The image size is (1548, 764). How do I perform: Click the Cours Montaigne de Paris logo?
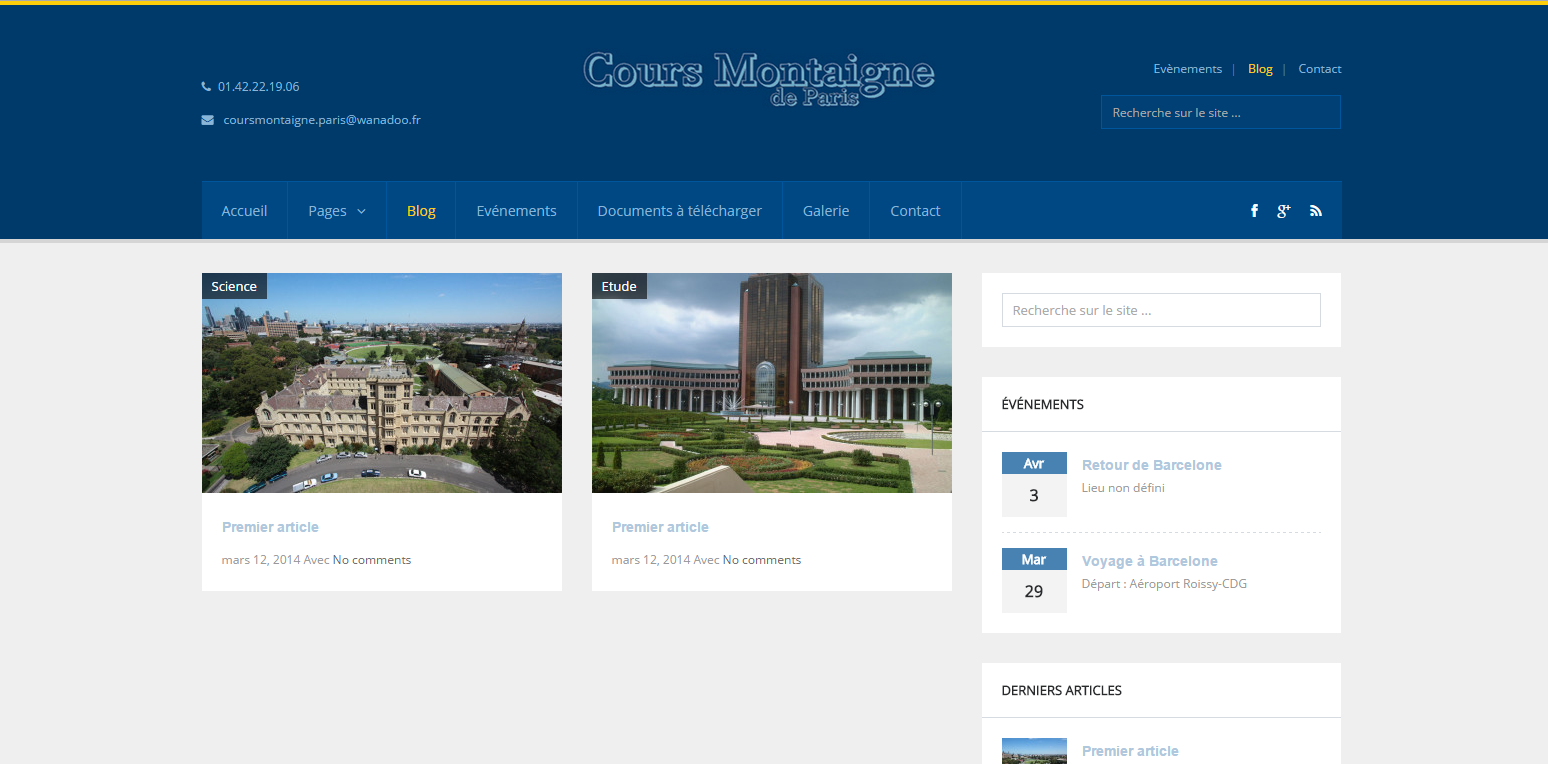[x=759, y=77]
